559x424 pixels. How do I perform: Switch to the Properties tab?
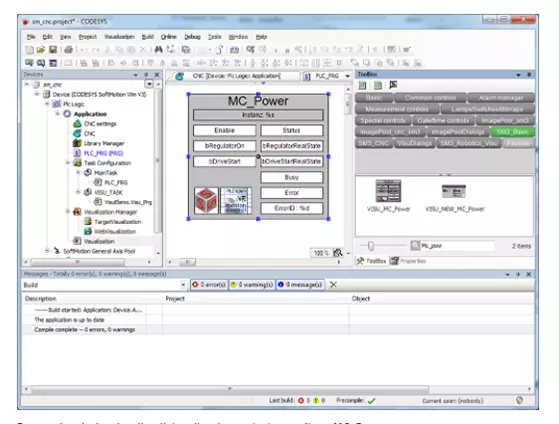point(409,261)
